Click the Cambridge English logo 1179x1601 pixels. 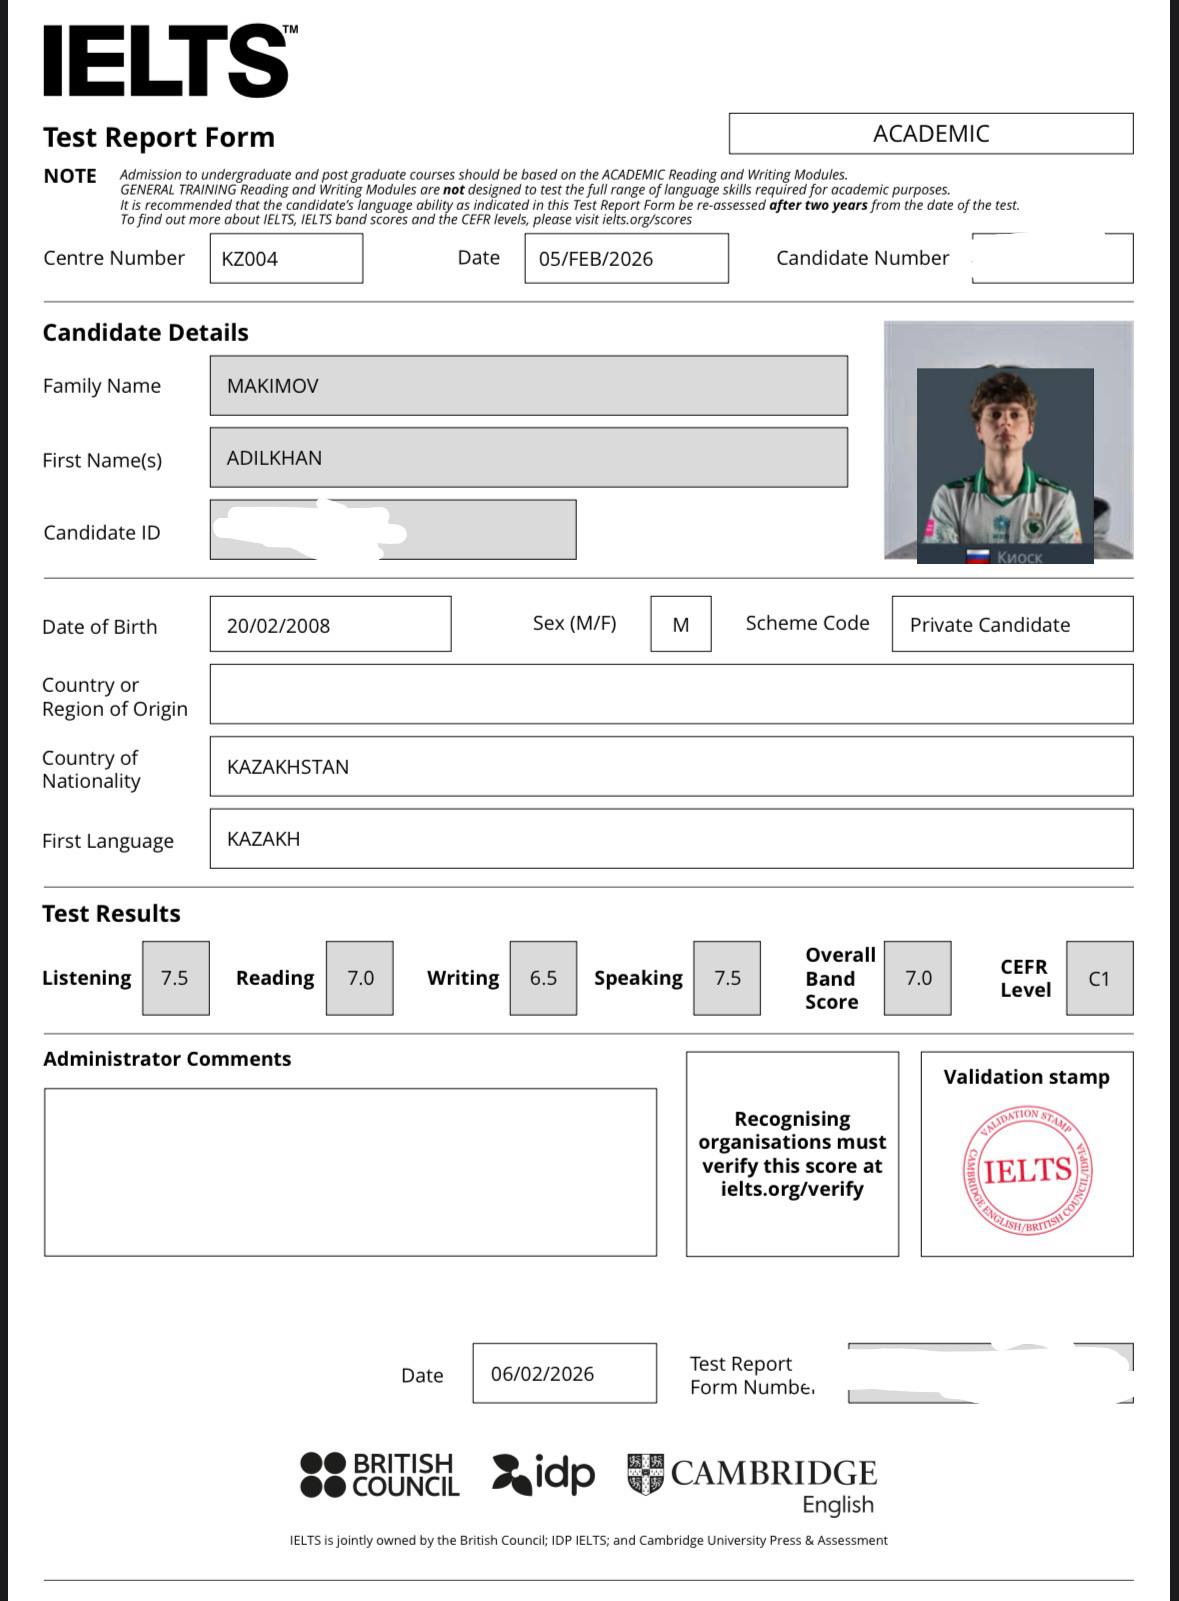click(752, 1485)
